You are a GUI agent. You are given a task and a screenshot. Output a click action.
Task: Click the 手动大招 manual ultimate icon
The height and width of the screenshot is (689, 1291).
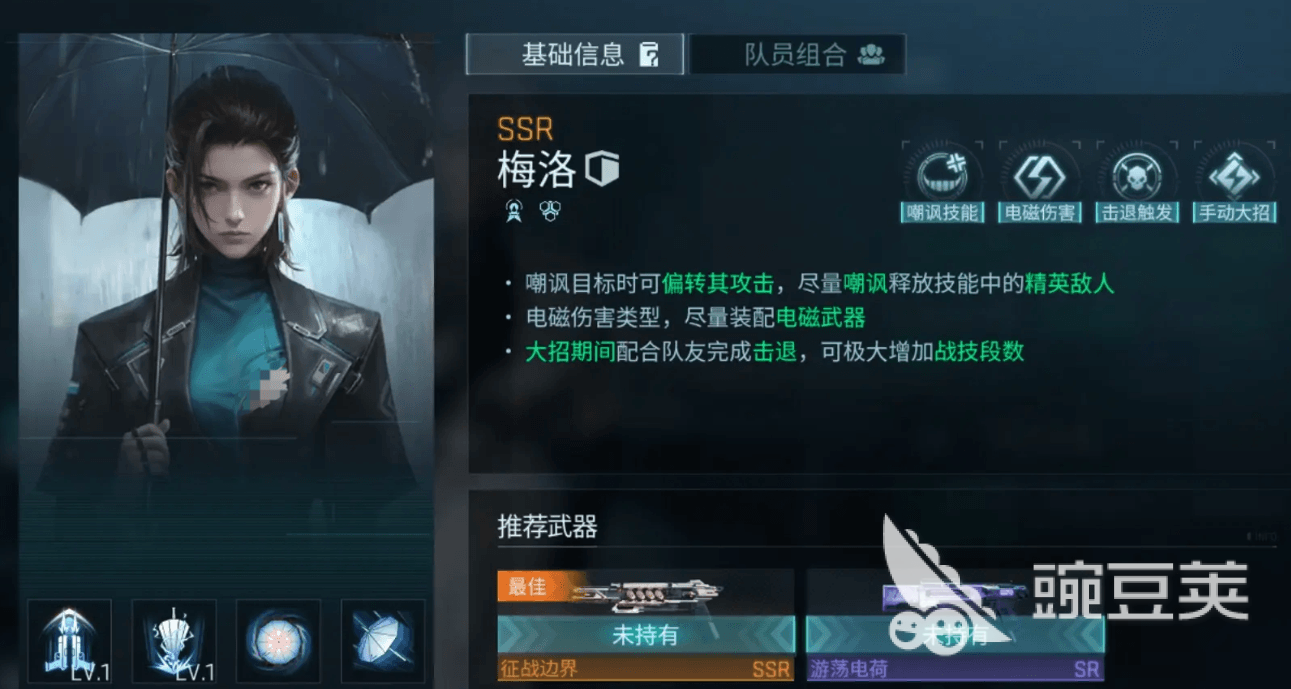pos(1234,182)
